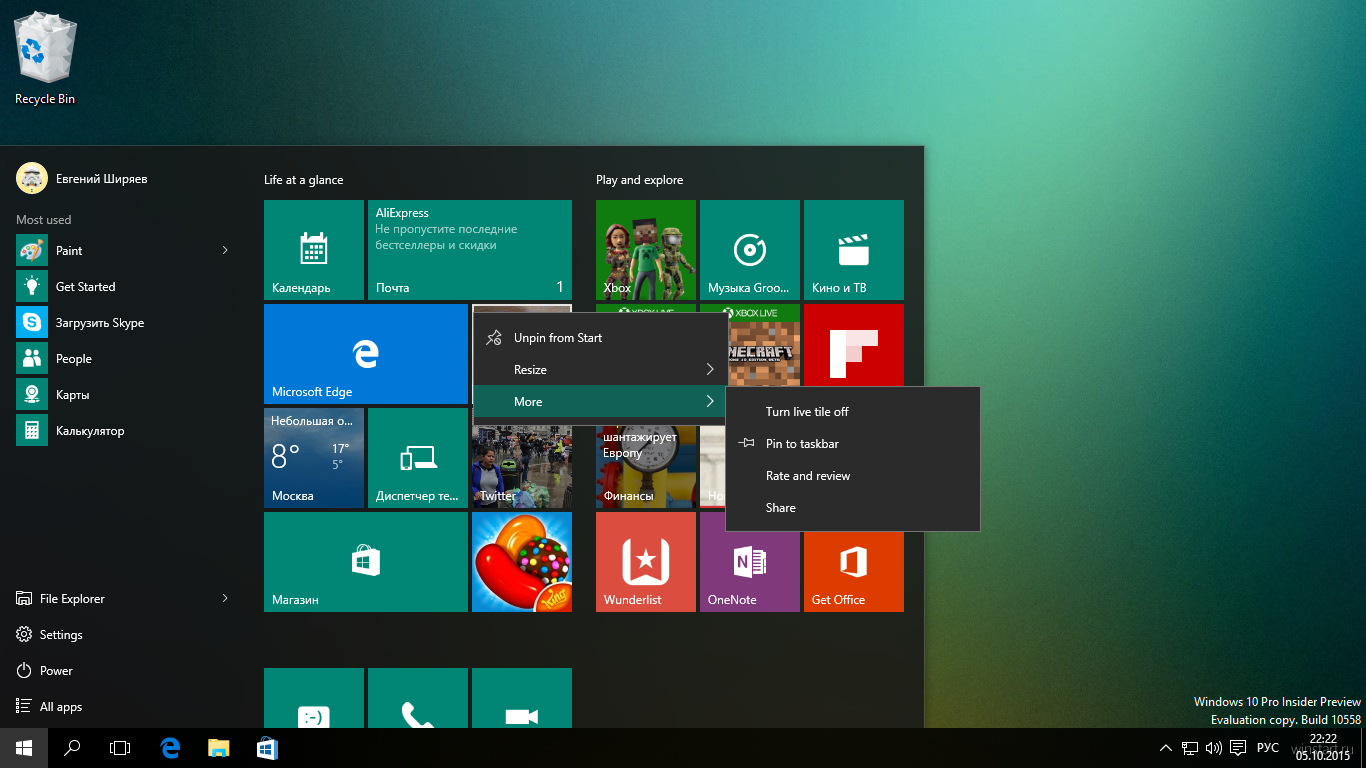The image size is (1366, 768).
Task: Open Калькулятор from Most used
Action: pos(124,431)
